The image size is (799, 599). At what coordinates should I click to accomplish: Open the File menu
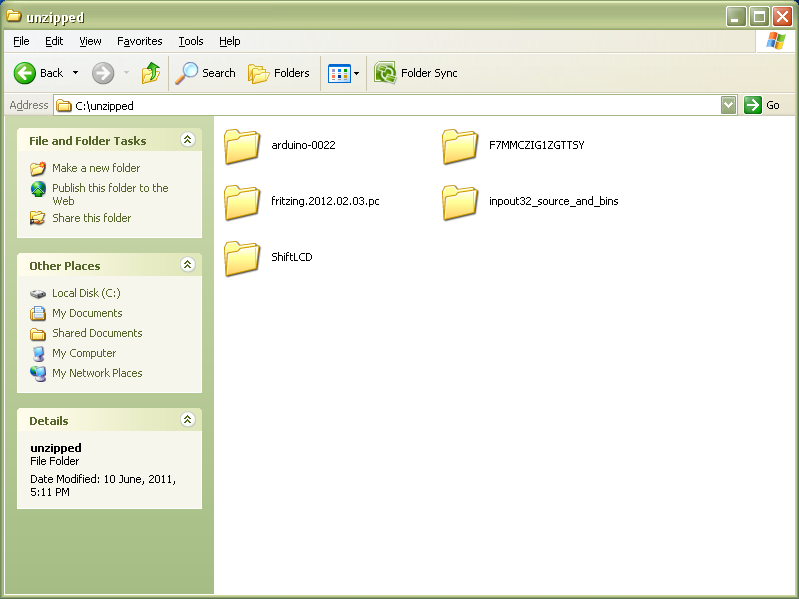click(21, 41)
